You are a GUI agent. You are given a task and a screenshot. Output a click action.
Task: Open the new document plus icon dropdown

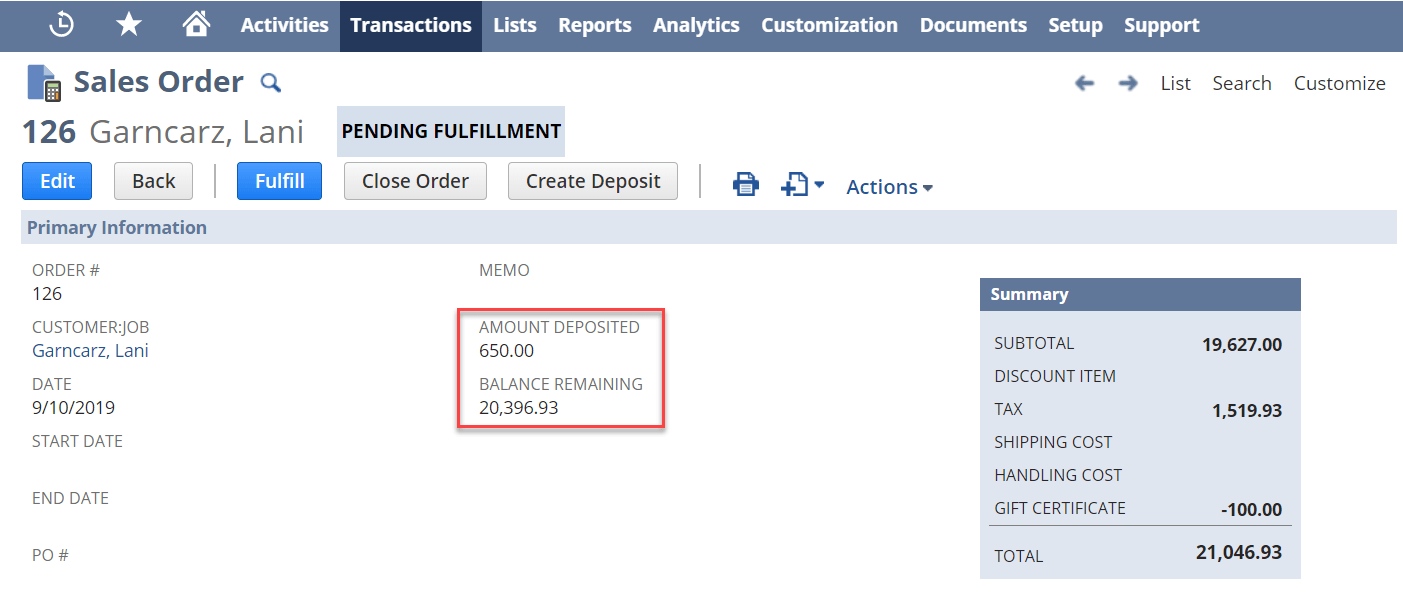(802, 184)
